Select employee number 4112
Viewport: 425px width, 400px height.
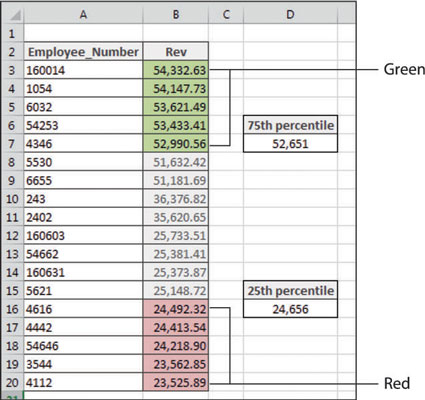coord(83,383)
